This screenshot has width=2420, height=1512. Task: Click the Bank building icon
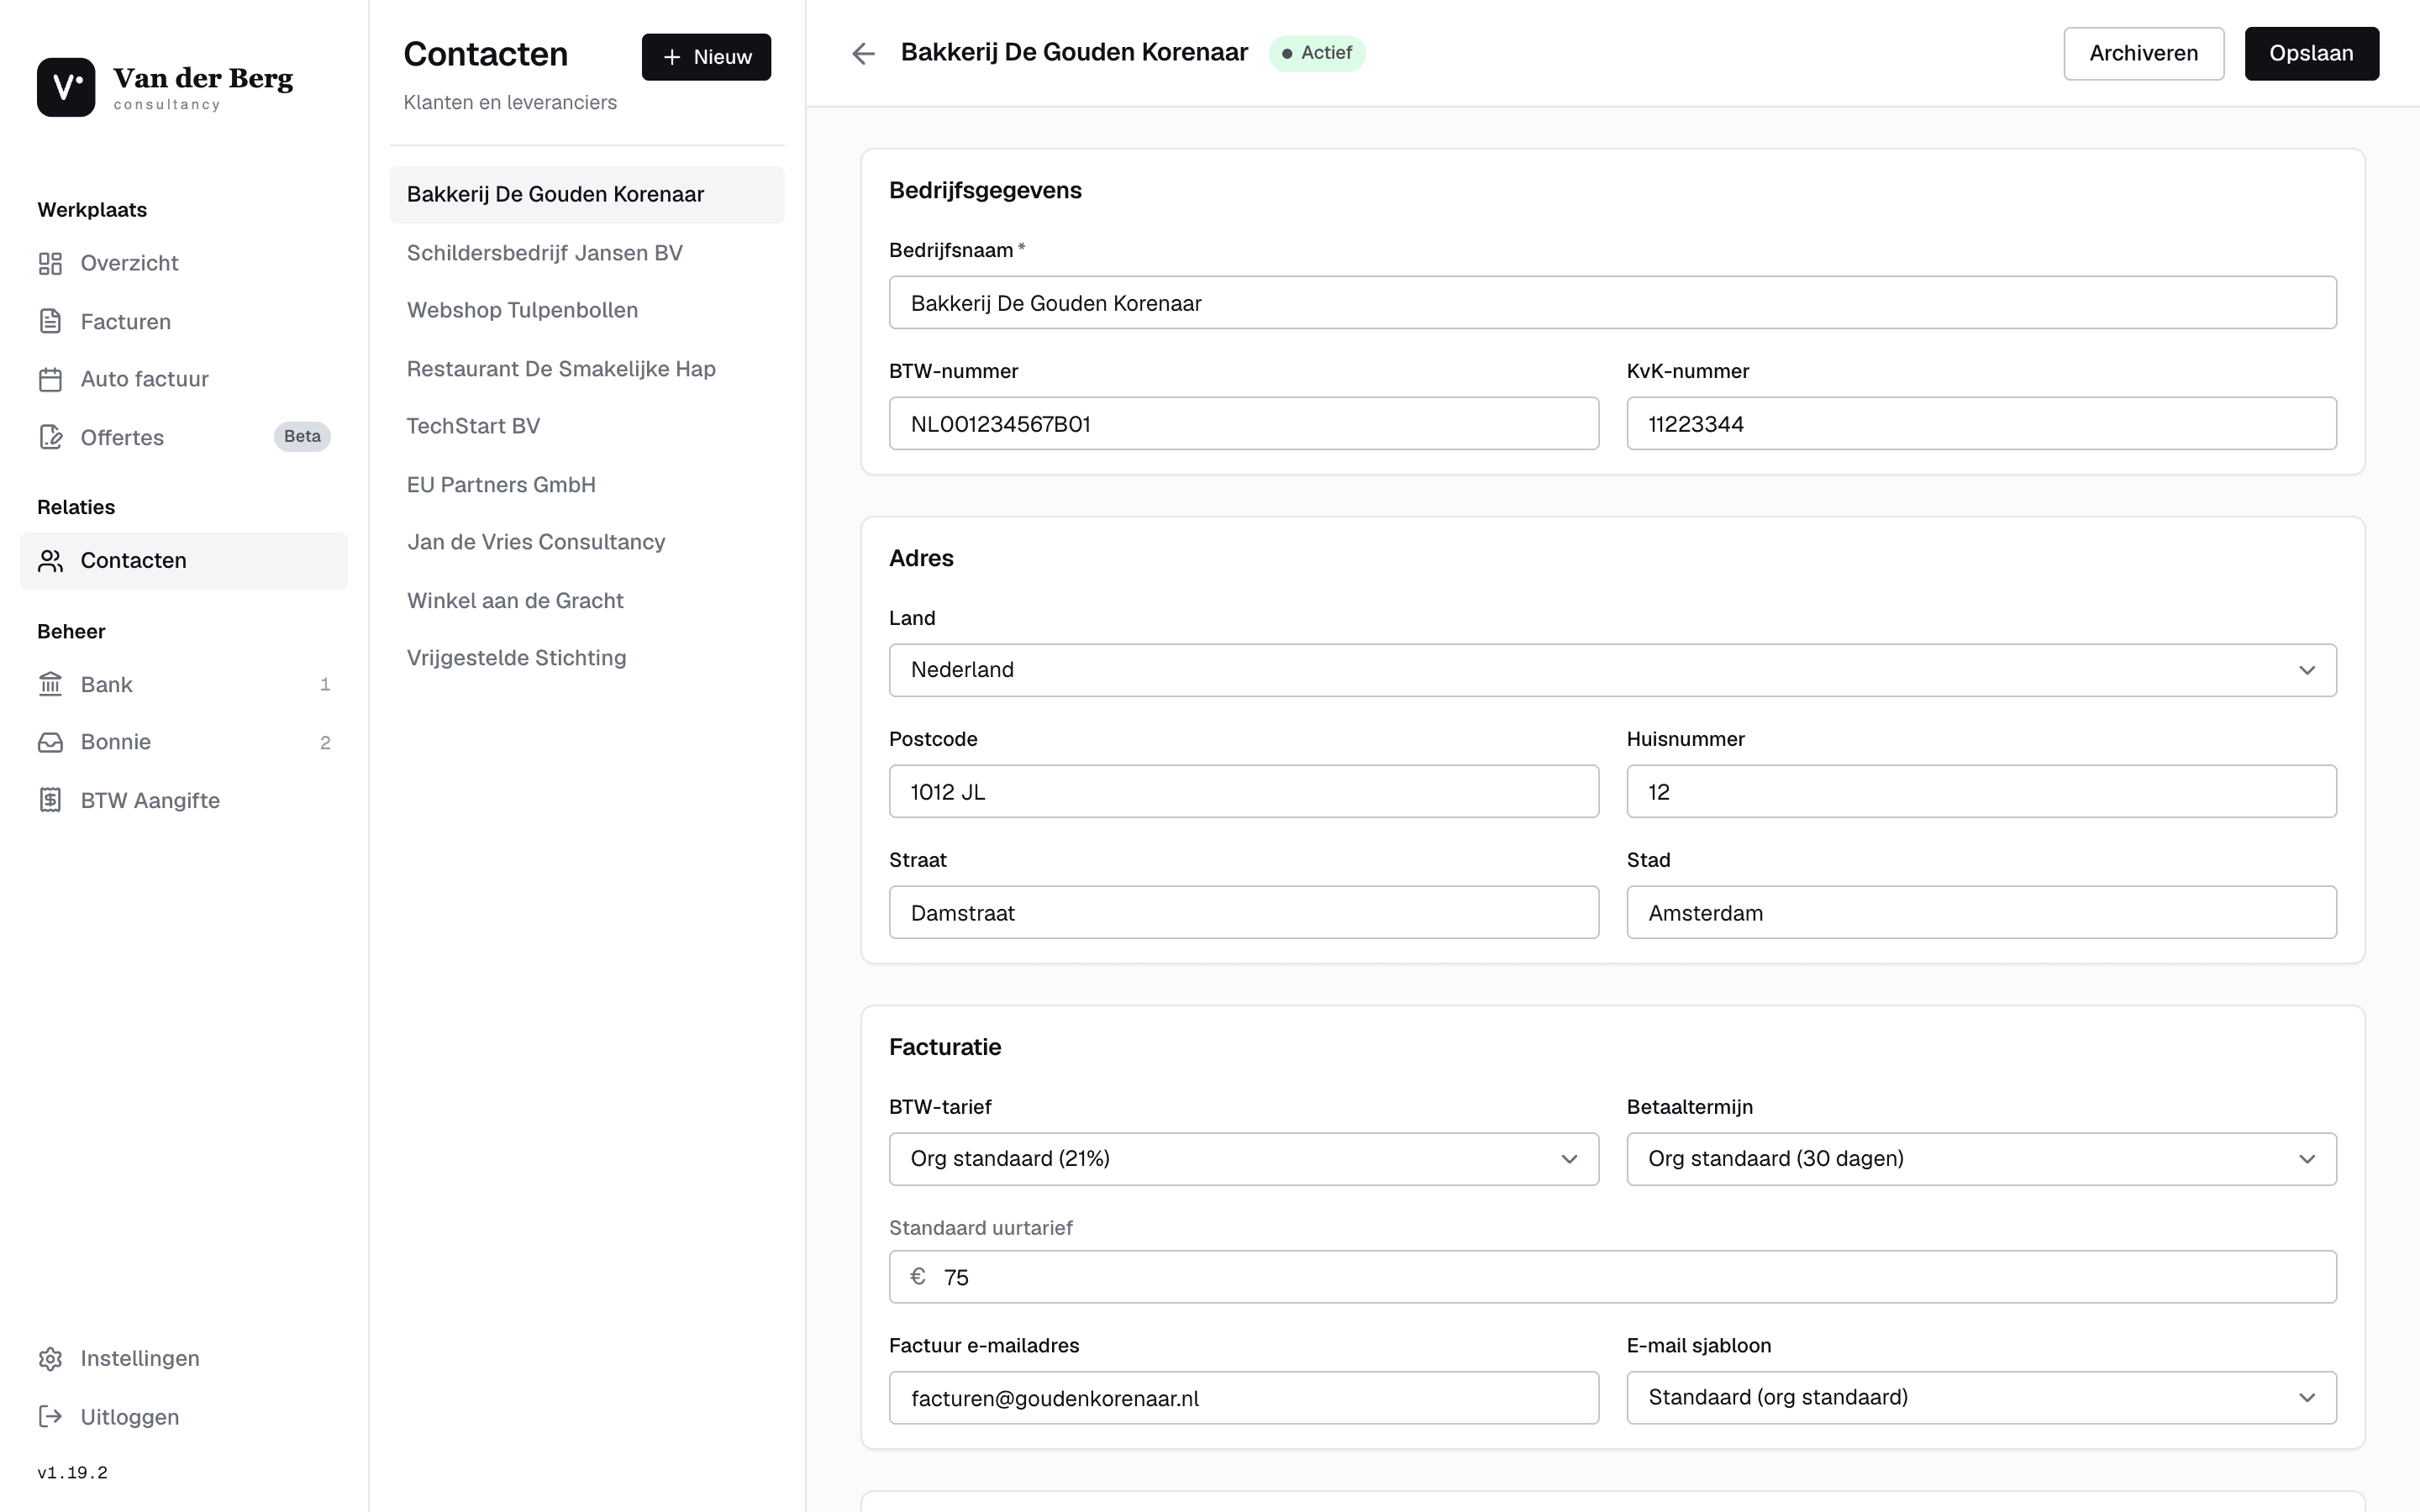[50, 685]
